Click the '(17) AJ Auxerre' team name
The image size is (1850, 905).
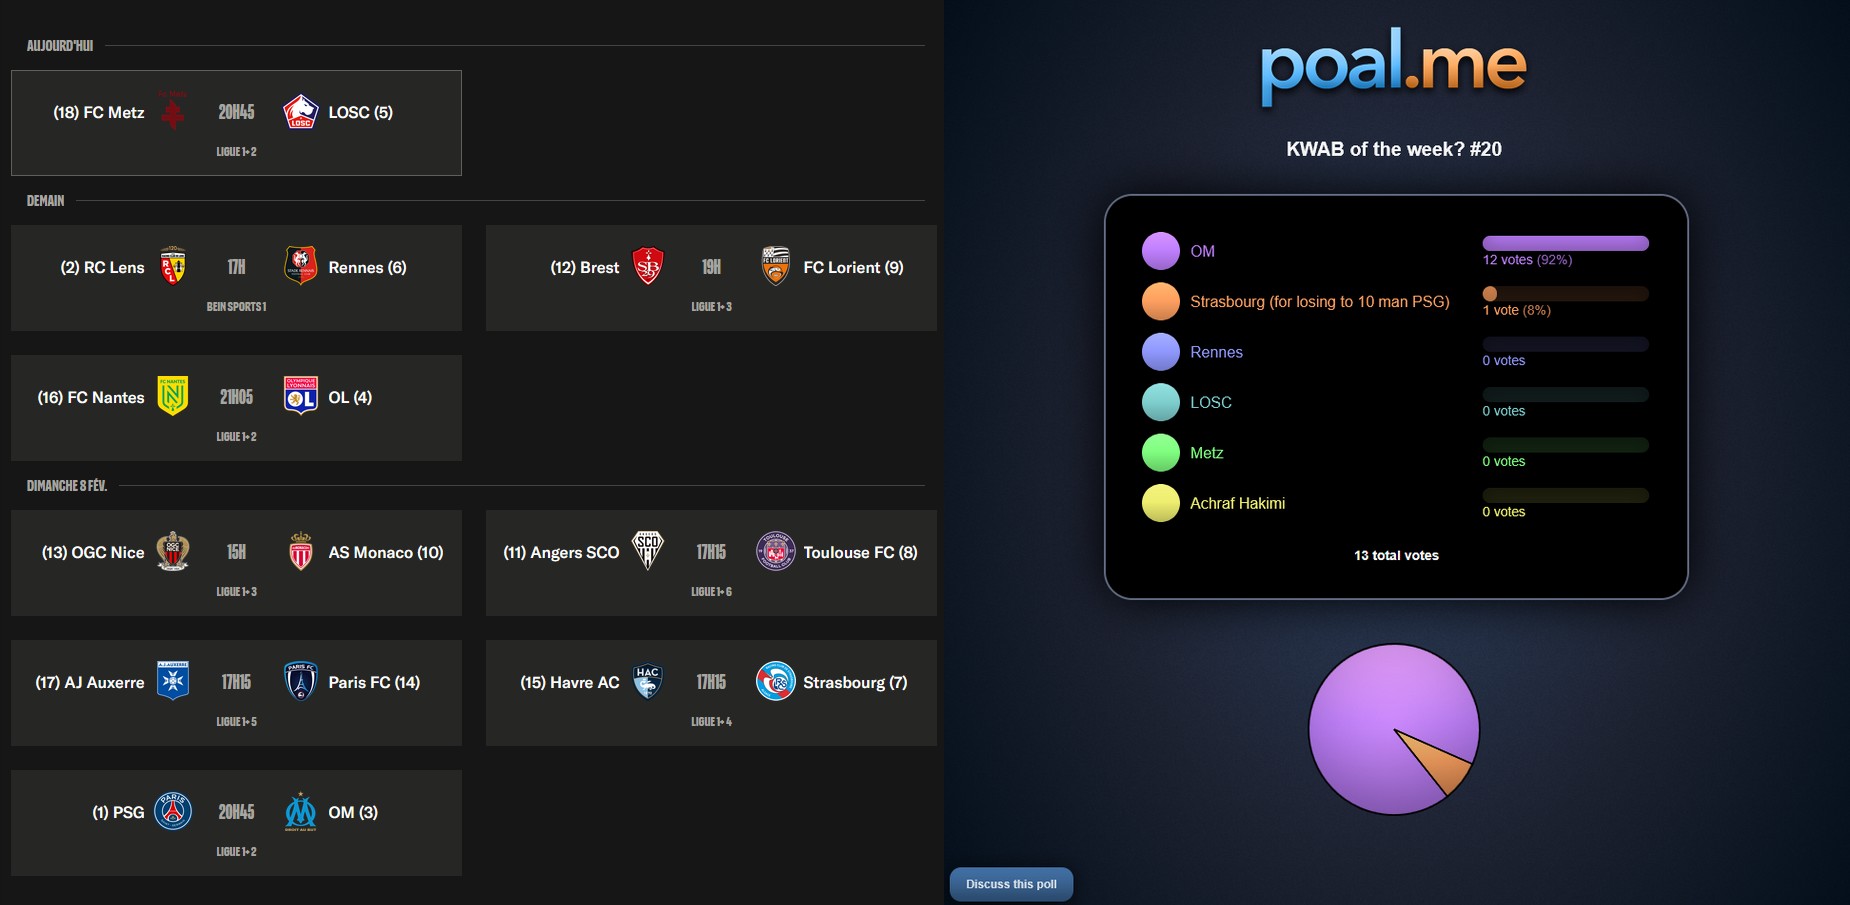90,682
